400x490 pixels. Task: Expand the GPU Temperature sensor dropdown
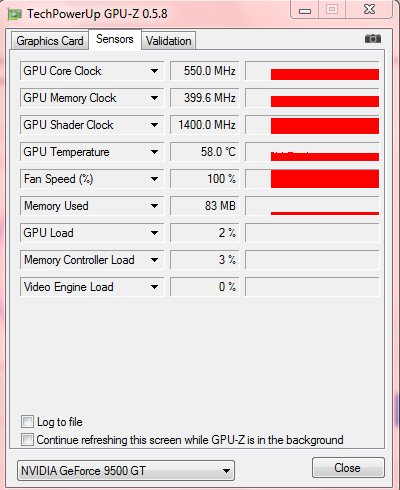coord(154,152)
